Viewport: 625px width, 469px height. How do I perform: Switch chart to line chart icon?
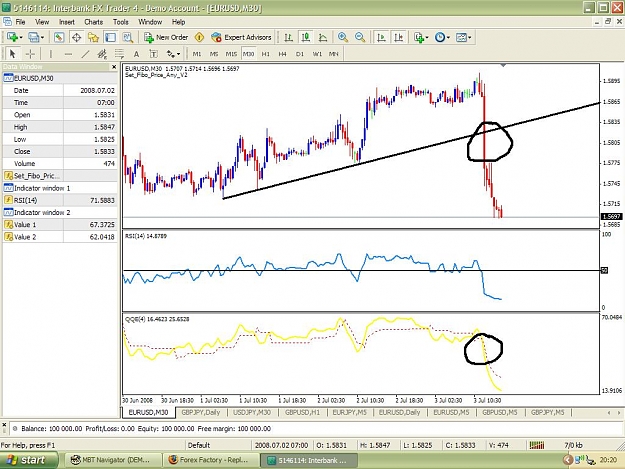pyautogui.click(x=323, y=37)
